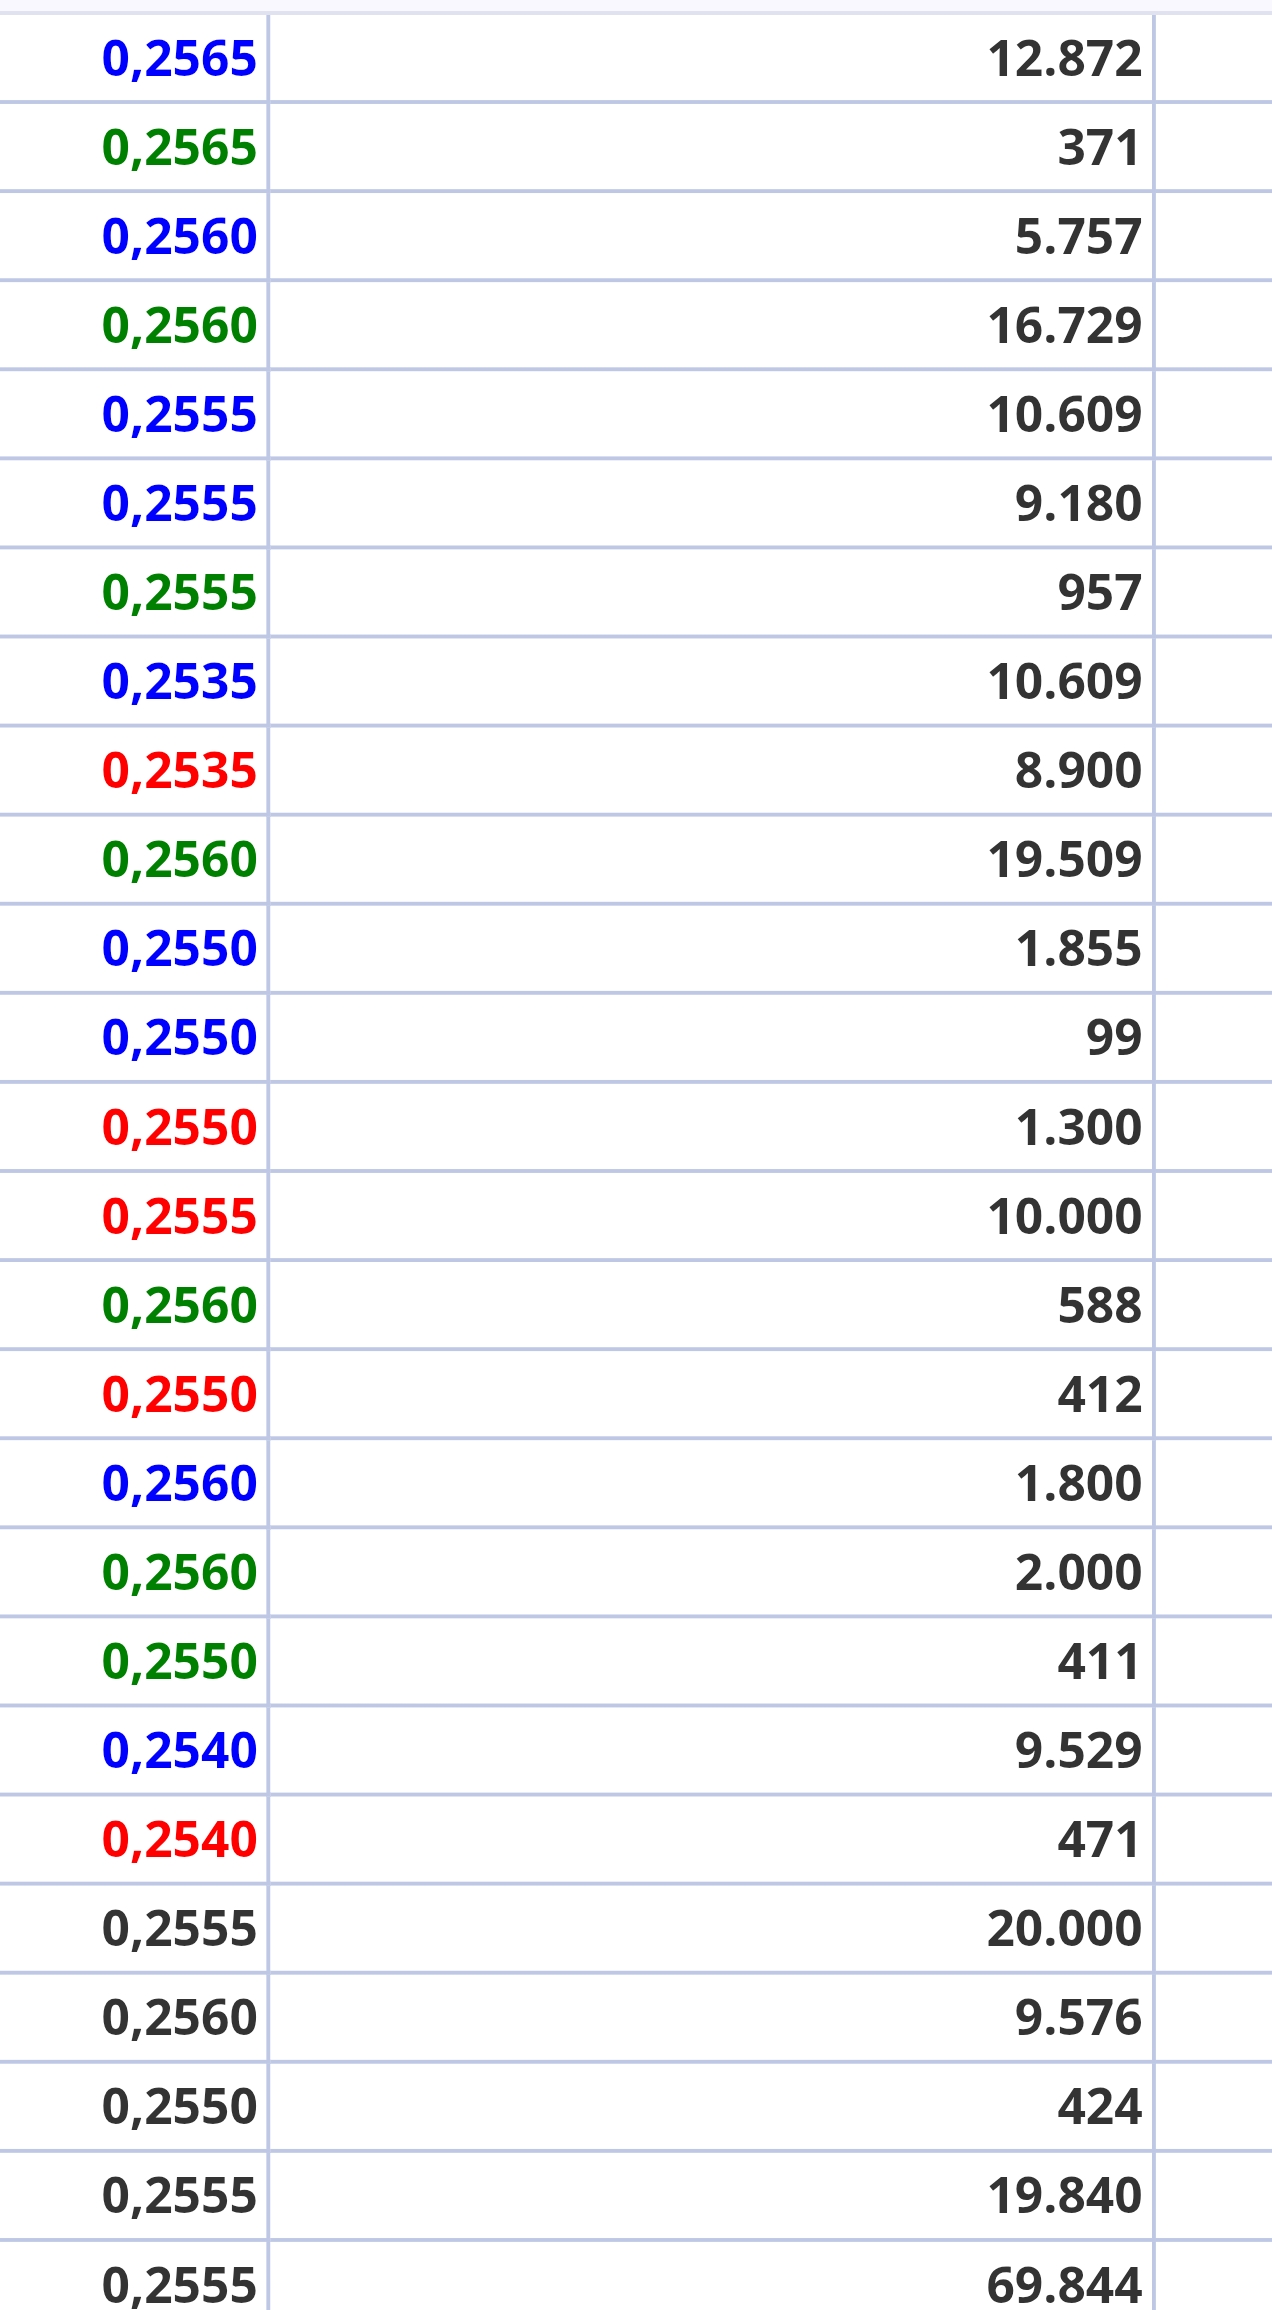Select the volume value 588
The image size is (1272, 2310).
1099,1306
